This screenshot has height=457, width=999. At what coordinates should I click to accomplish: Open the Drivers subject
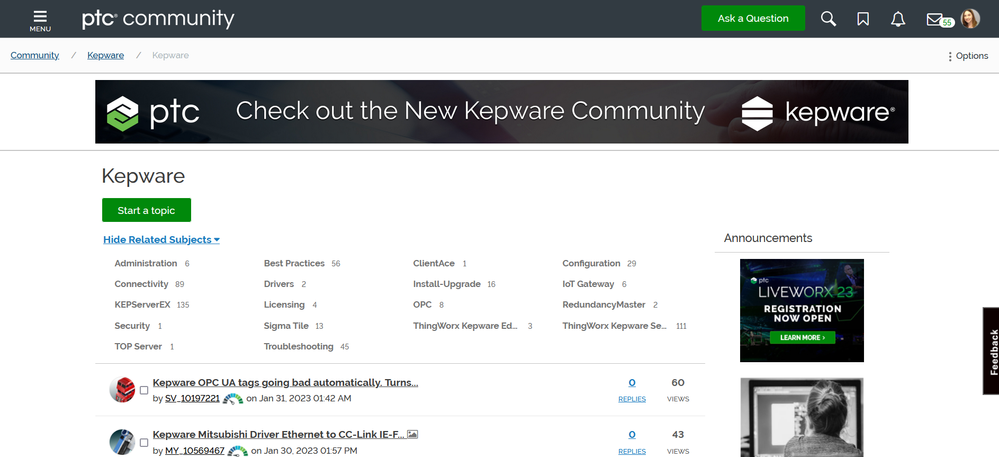coord(279,284)
